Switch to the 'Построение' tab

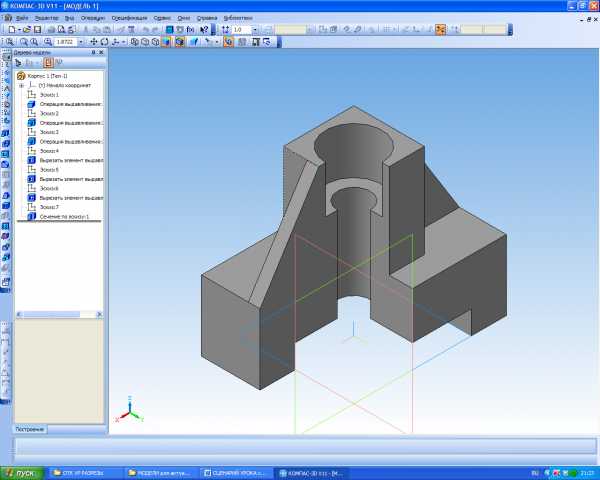tap(30, 429)
